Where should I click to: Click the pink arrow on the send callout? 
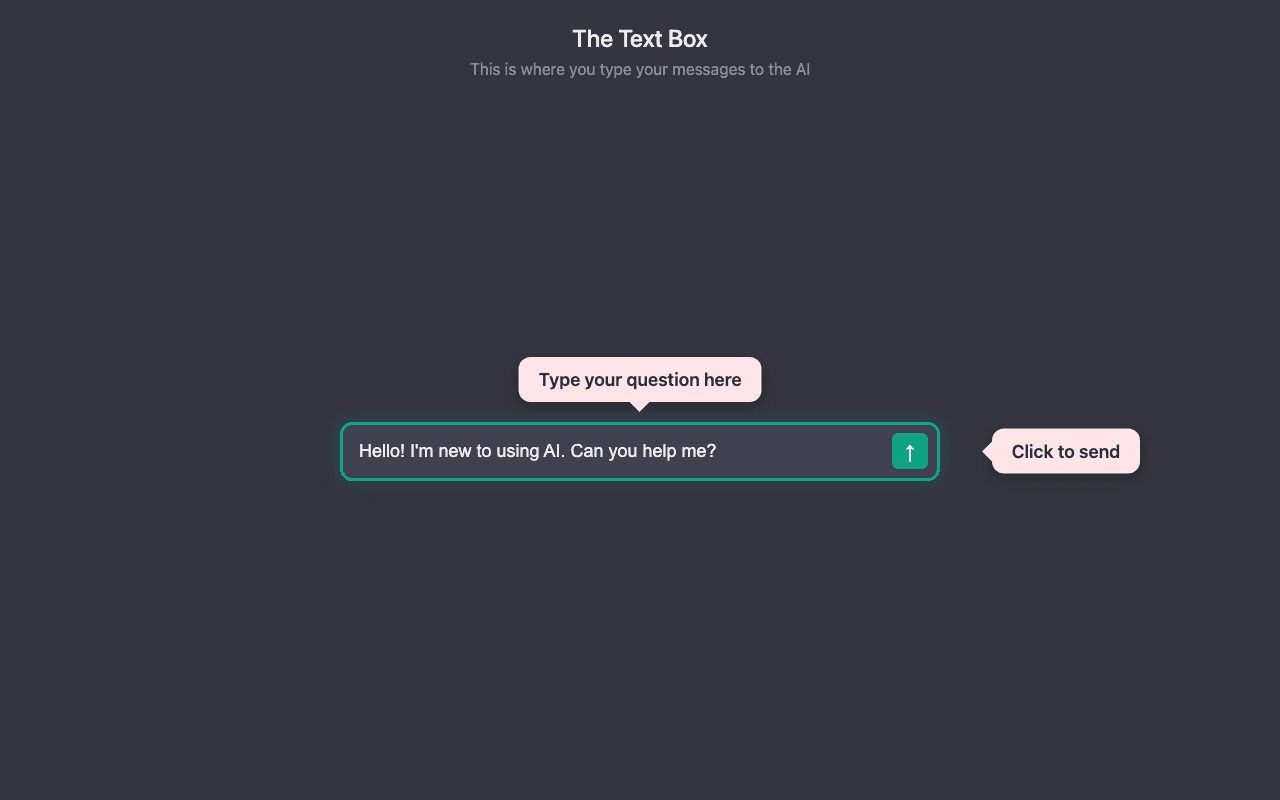click(988, 451)
